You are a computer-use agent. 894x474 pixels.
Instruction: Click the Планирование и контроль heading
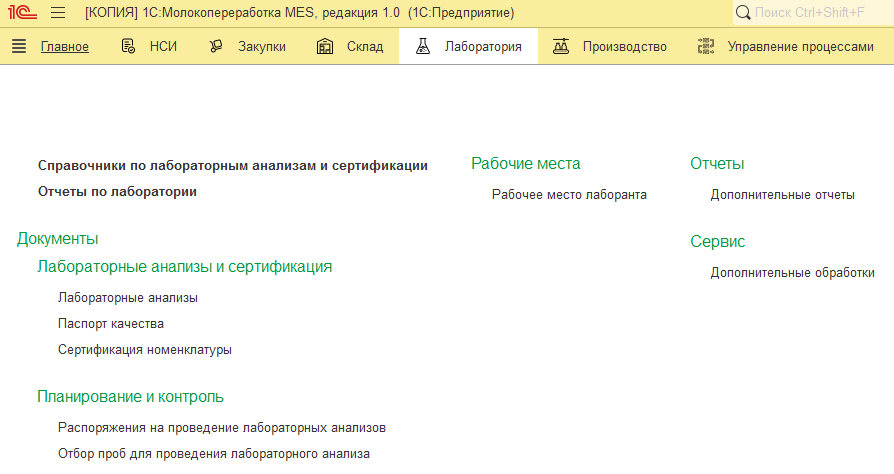130,396
